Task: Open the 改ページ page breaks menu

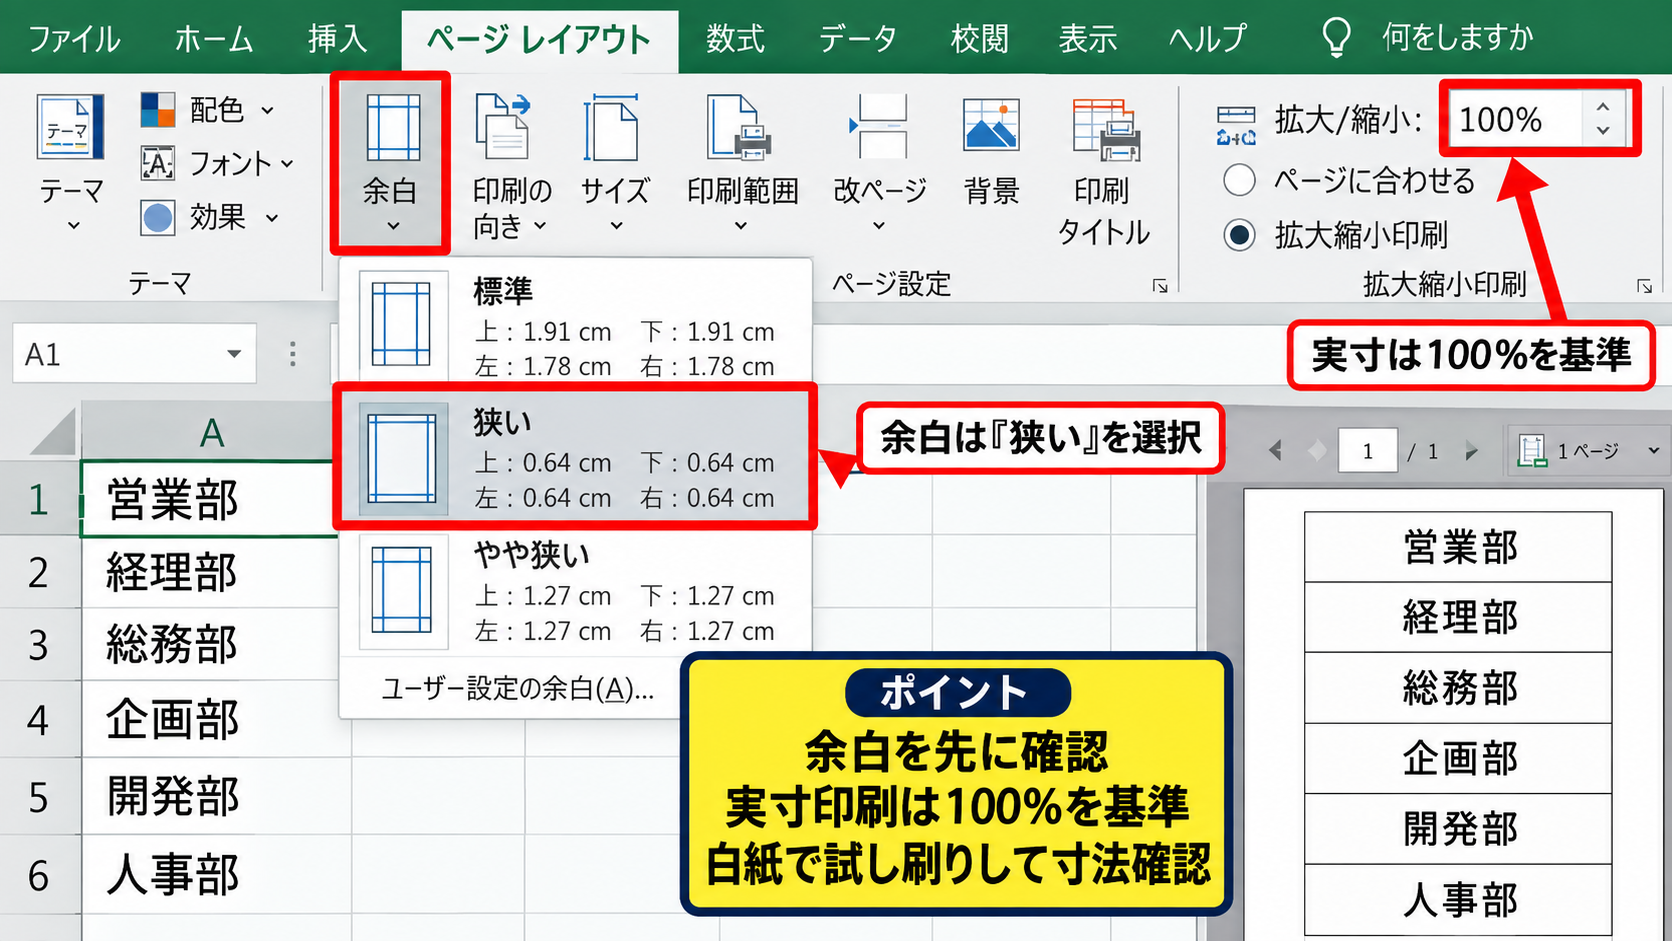Action: click(x=880, y=163)
